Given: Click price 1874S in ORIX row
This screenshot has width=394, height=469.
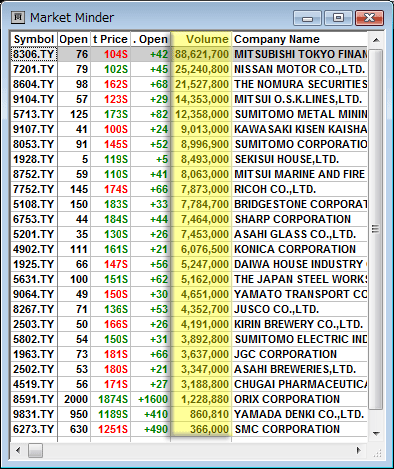Looking at the screenshot, I should click(113, 399).
